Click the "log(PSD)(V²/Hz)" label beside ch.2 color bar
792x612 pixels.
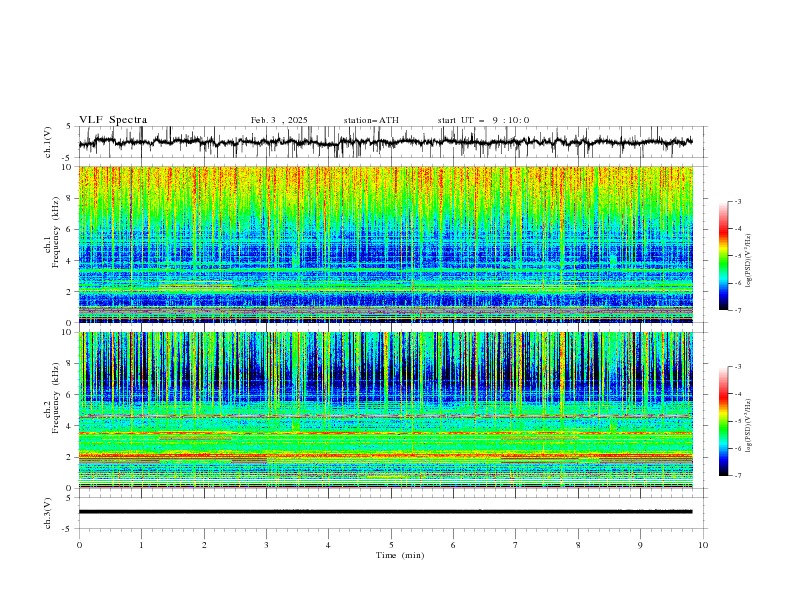coord(749,425)
